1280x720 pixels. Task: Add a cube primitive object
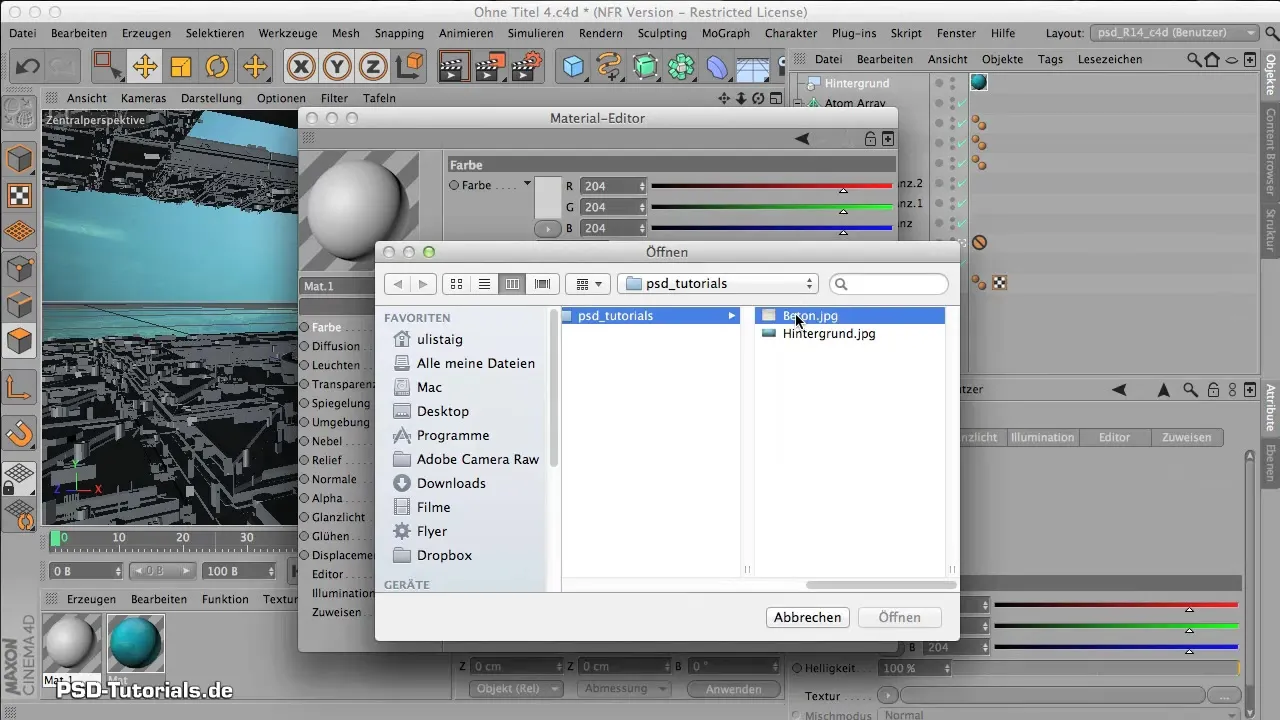[573, 67]
